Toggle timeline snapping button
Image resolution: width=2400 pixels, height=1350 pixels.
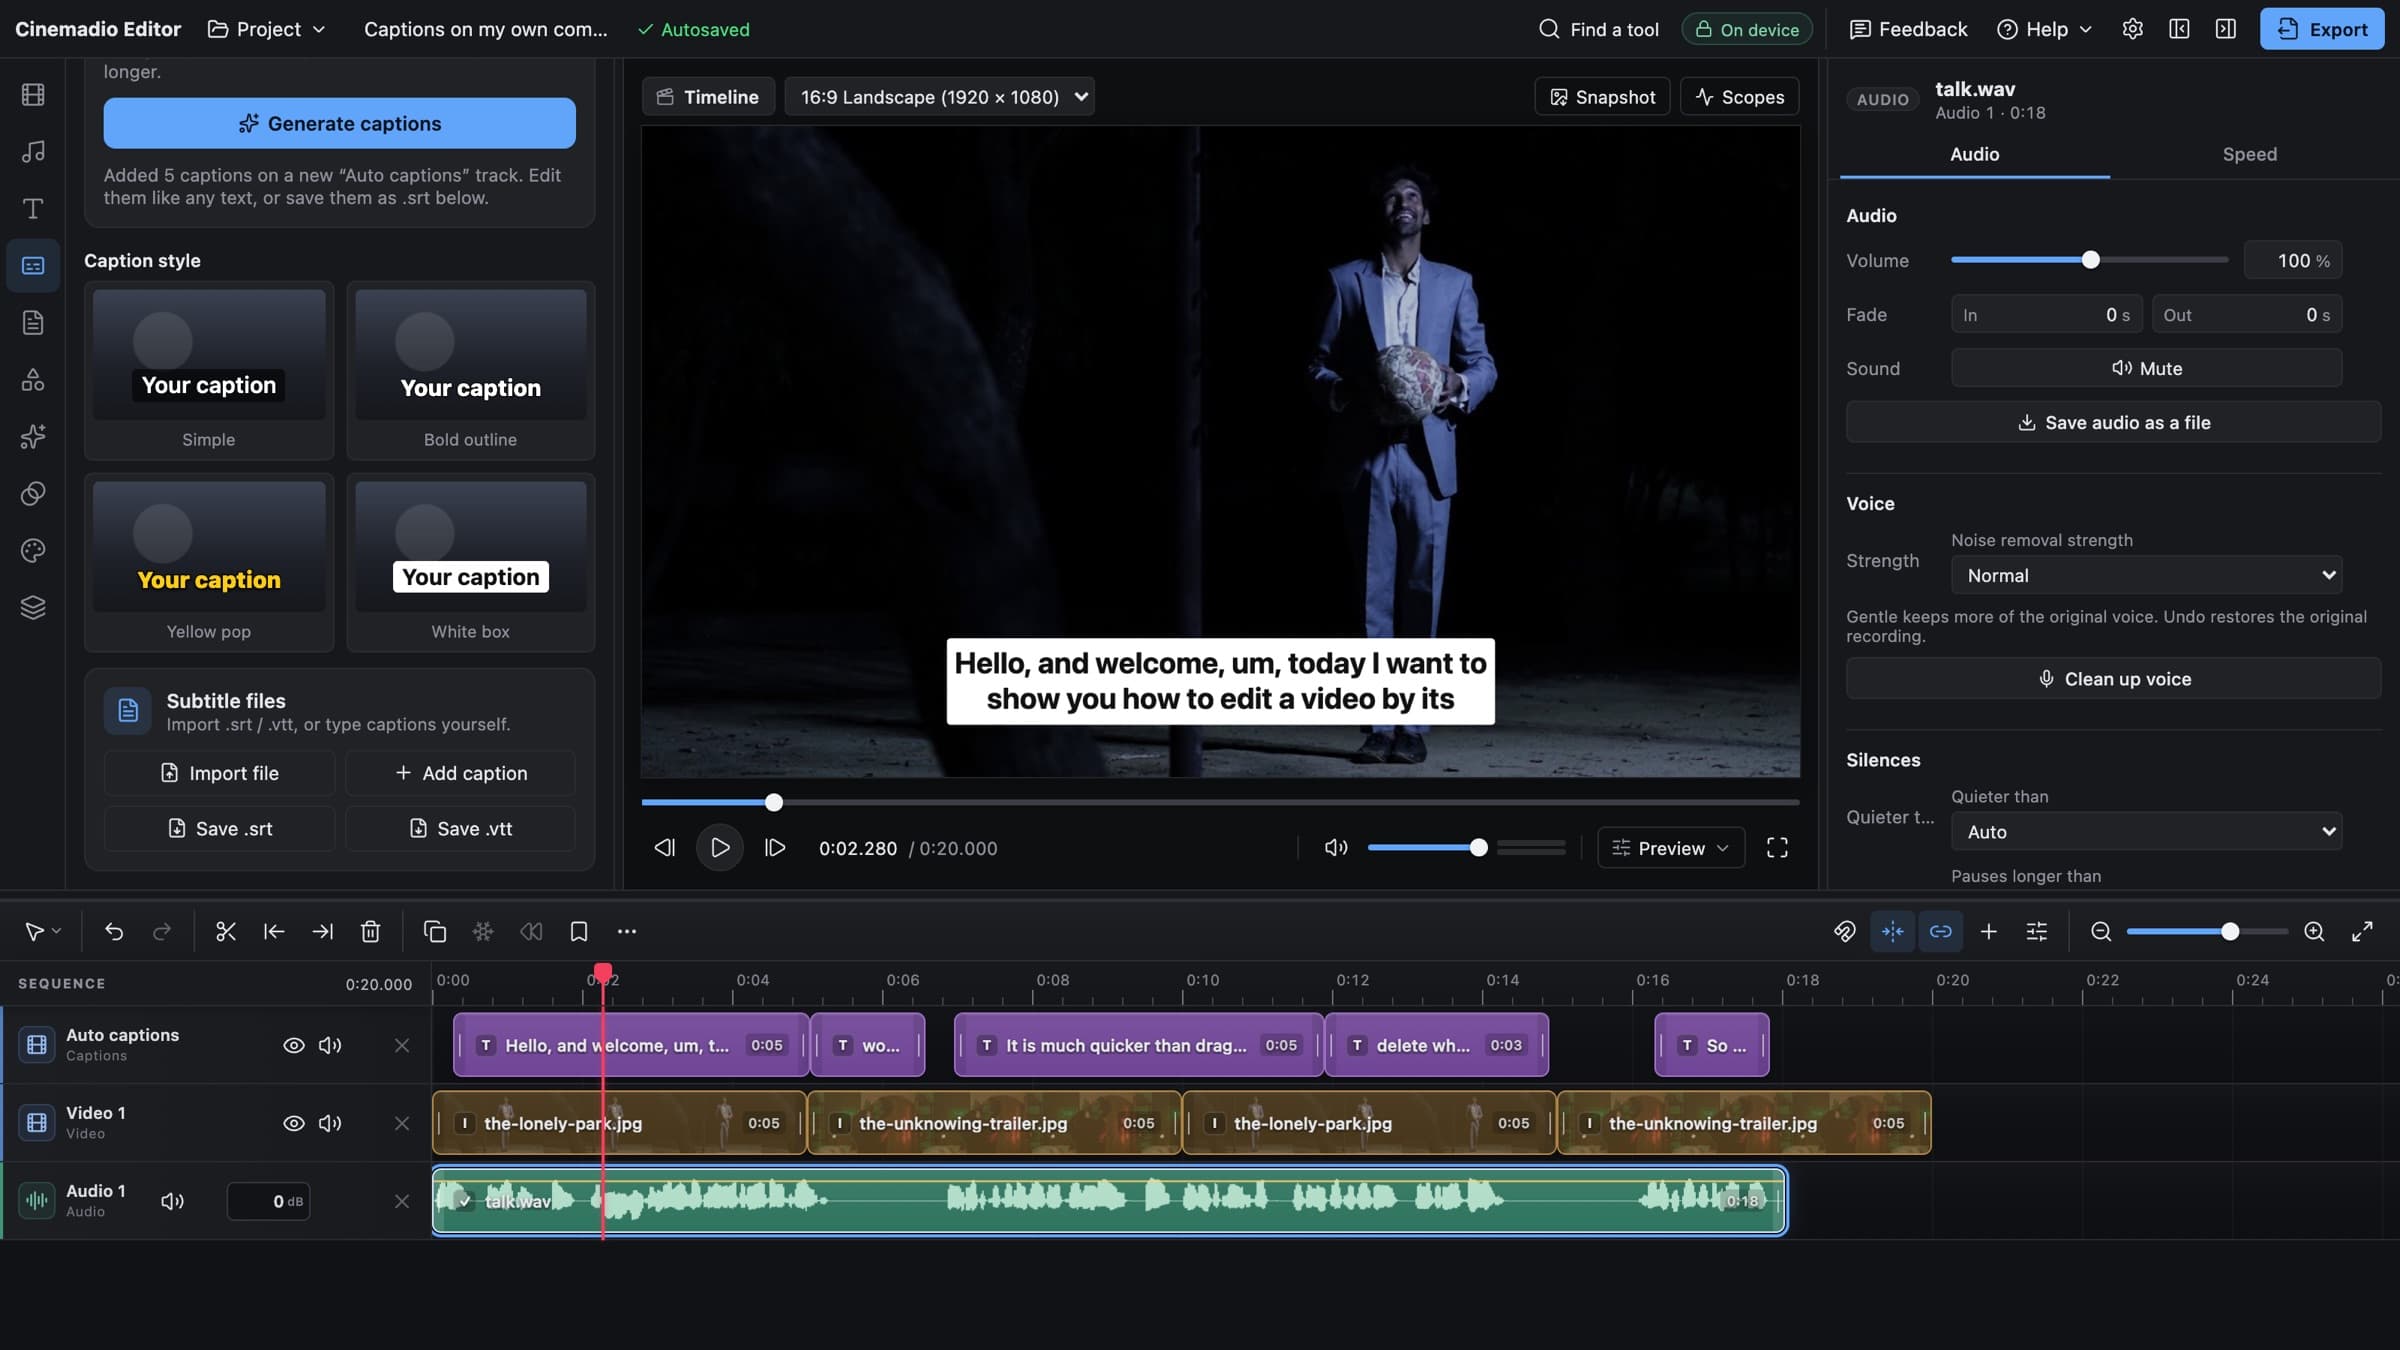(1893, 932)
